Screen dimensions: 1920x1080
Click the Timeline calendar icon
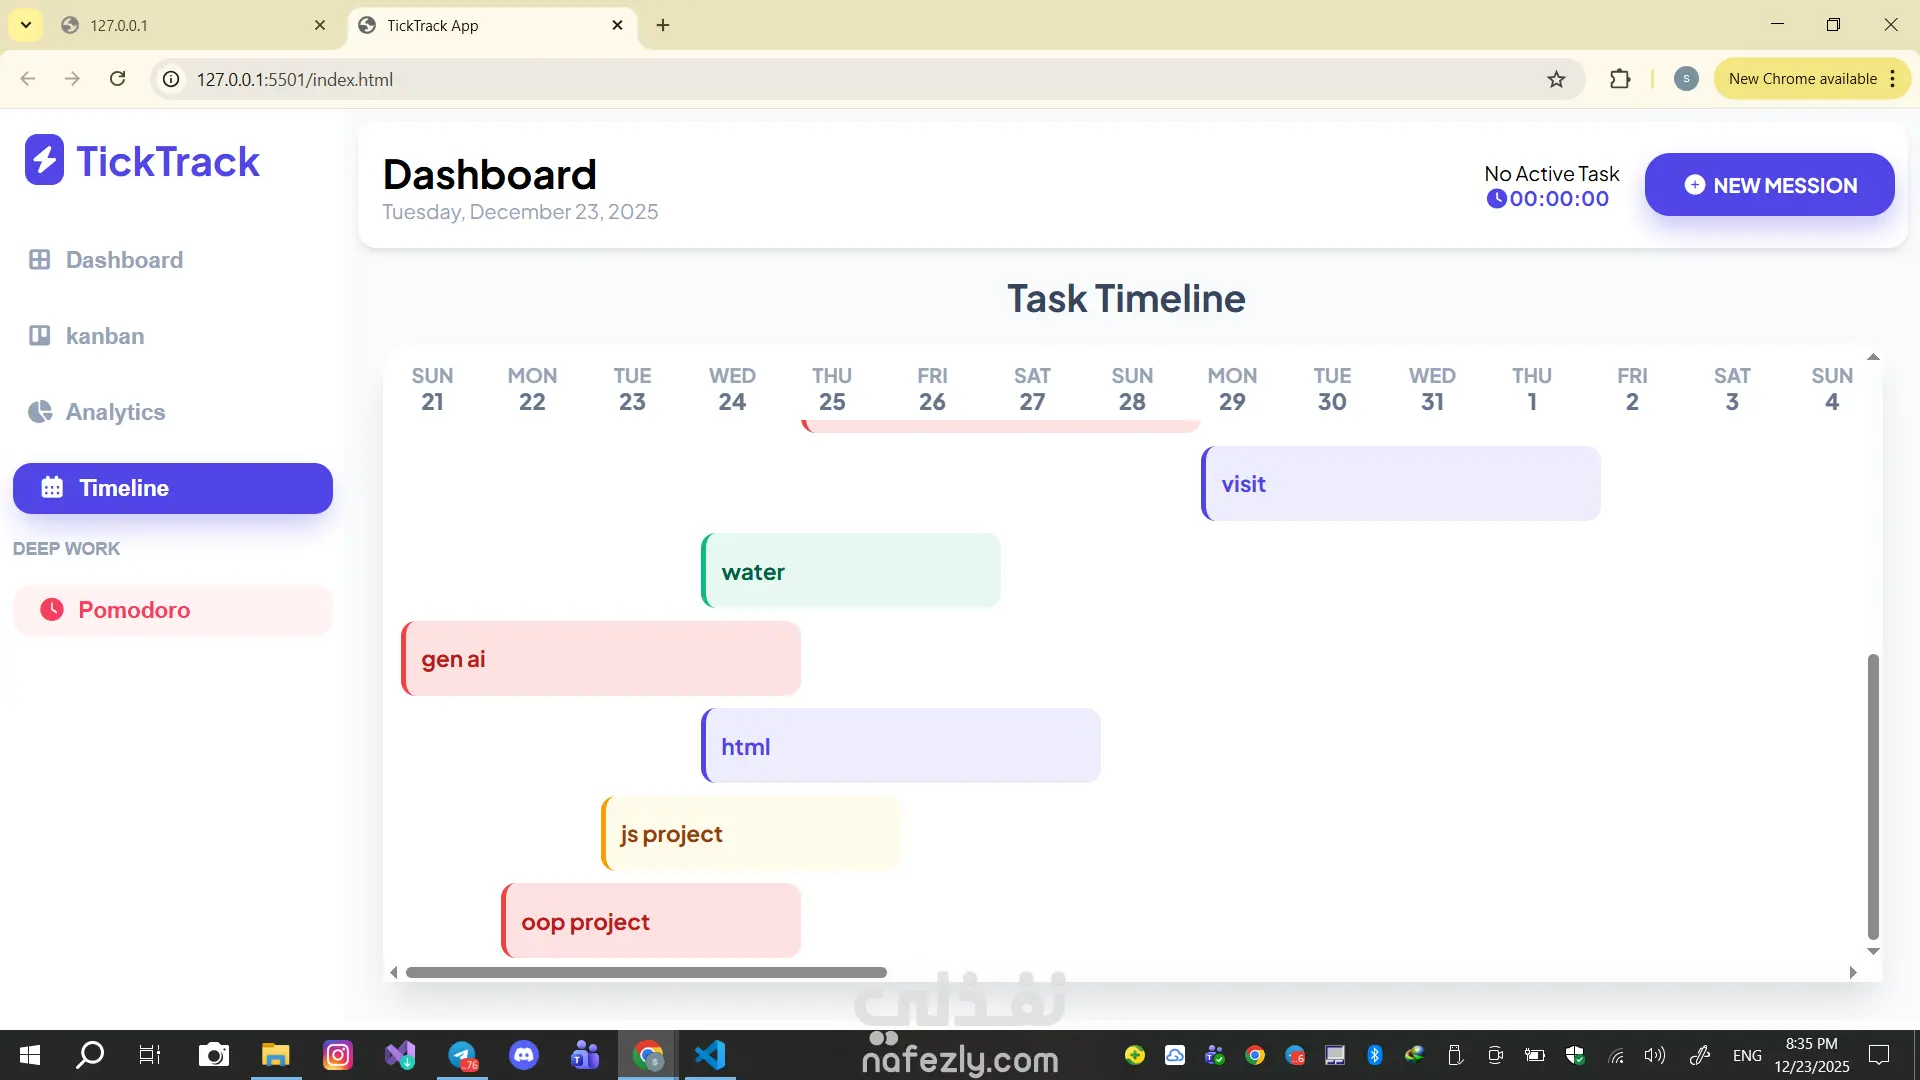52,488
